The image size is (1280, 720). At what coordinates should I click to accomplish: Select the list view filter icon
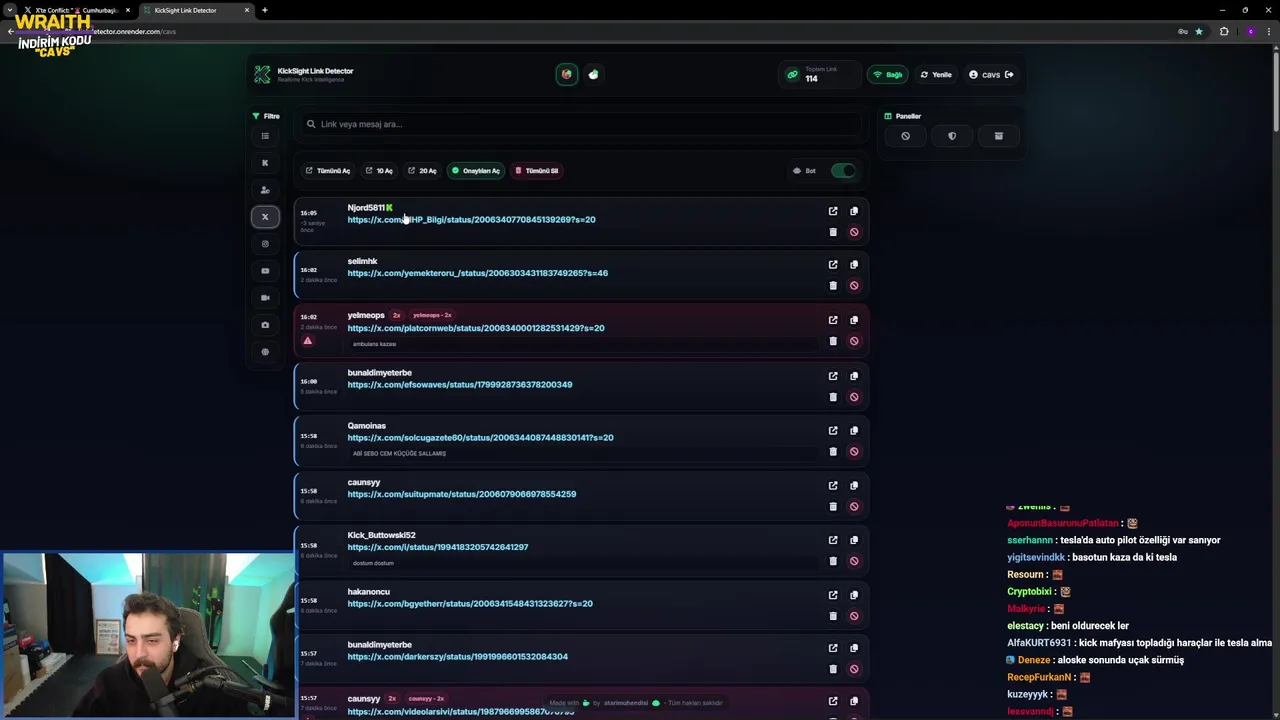[265, 136]
